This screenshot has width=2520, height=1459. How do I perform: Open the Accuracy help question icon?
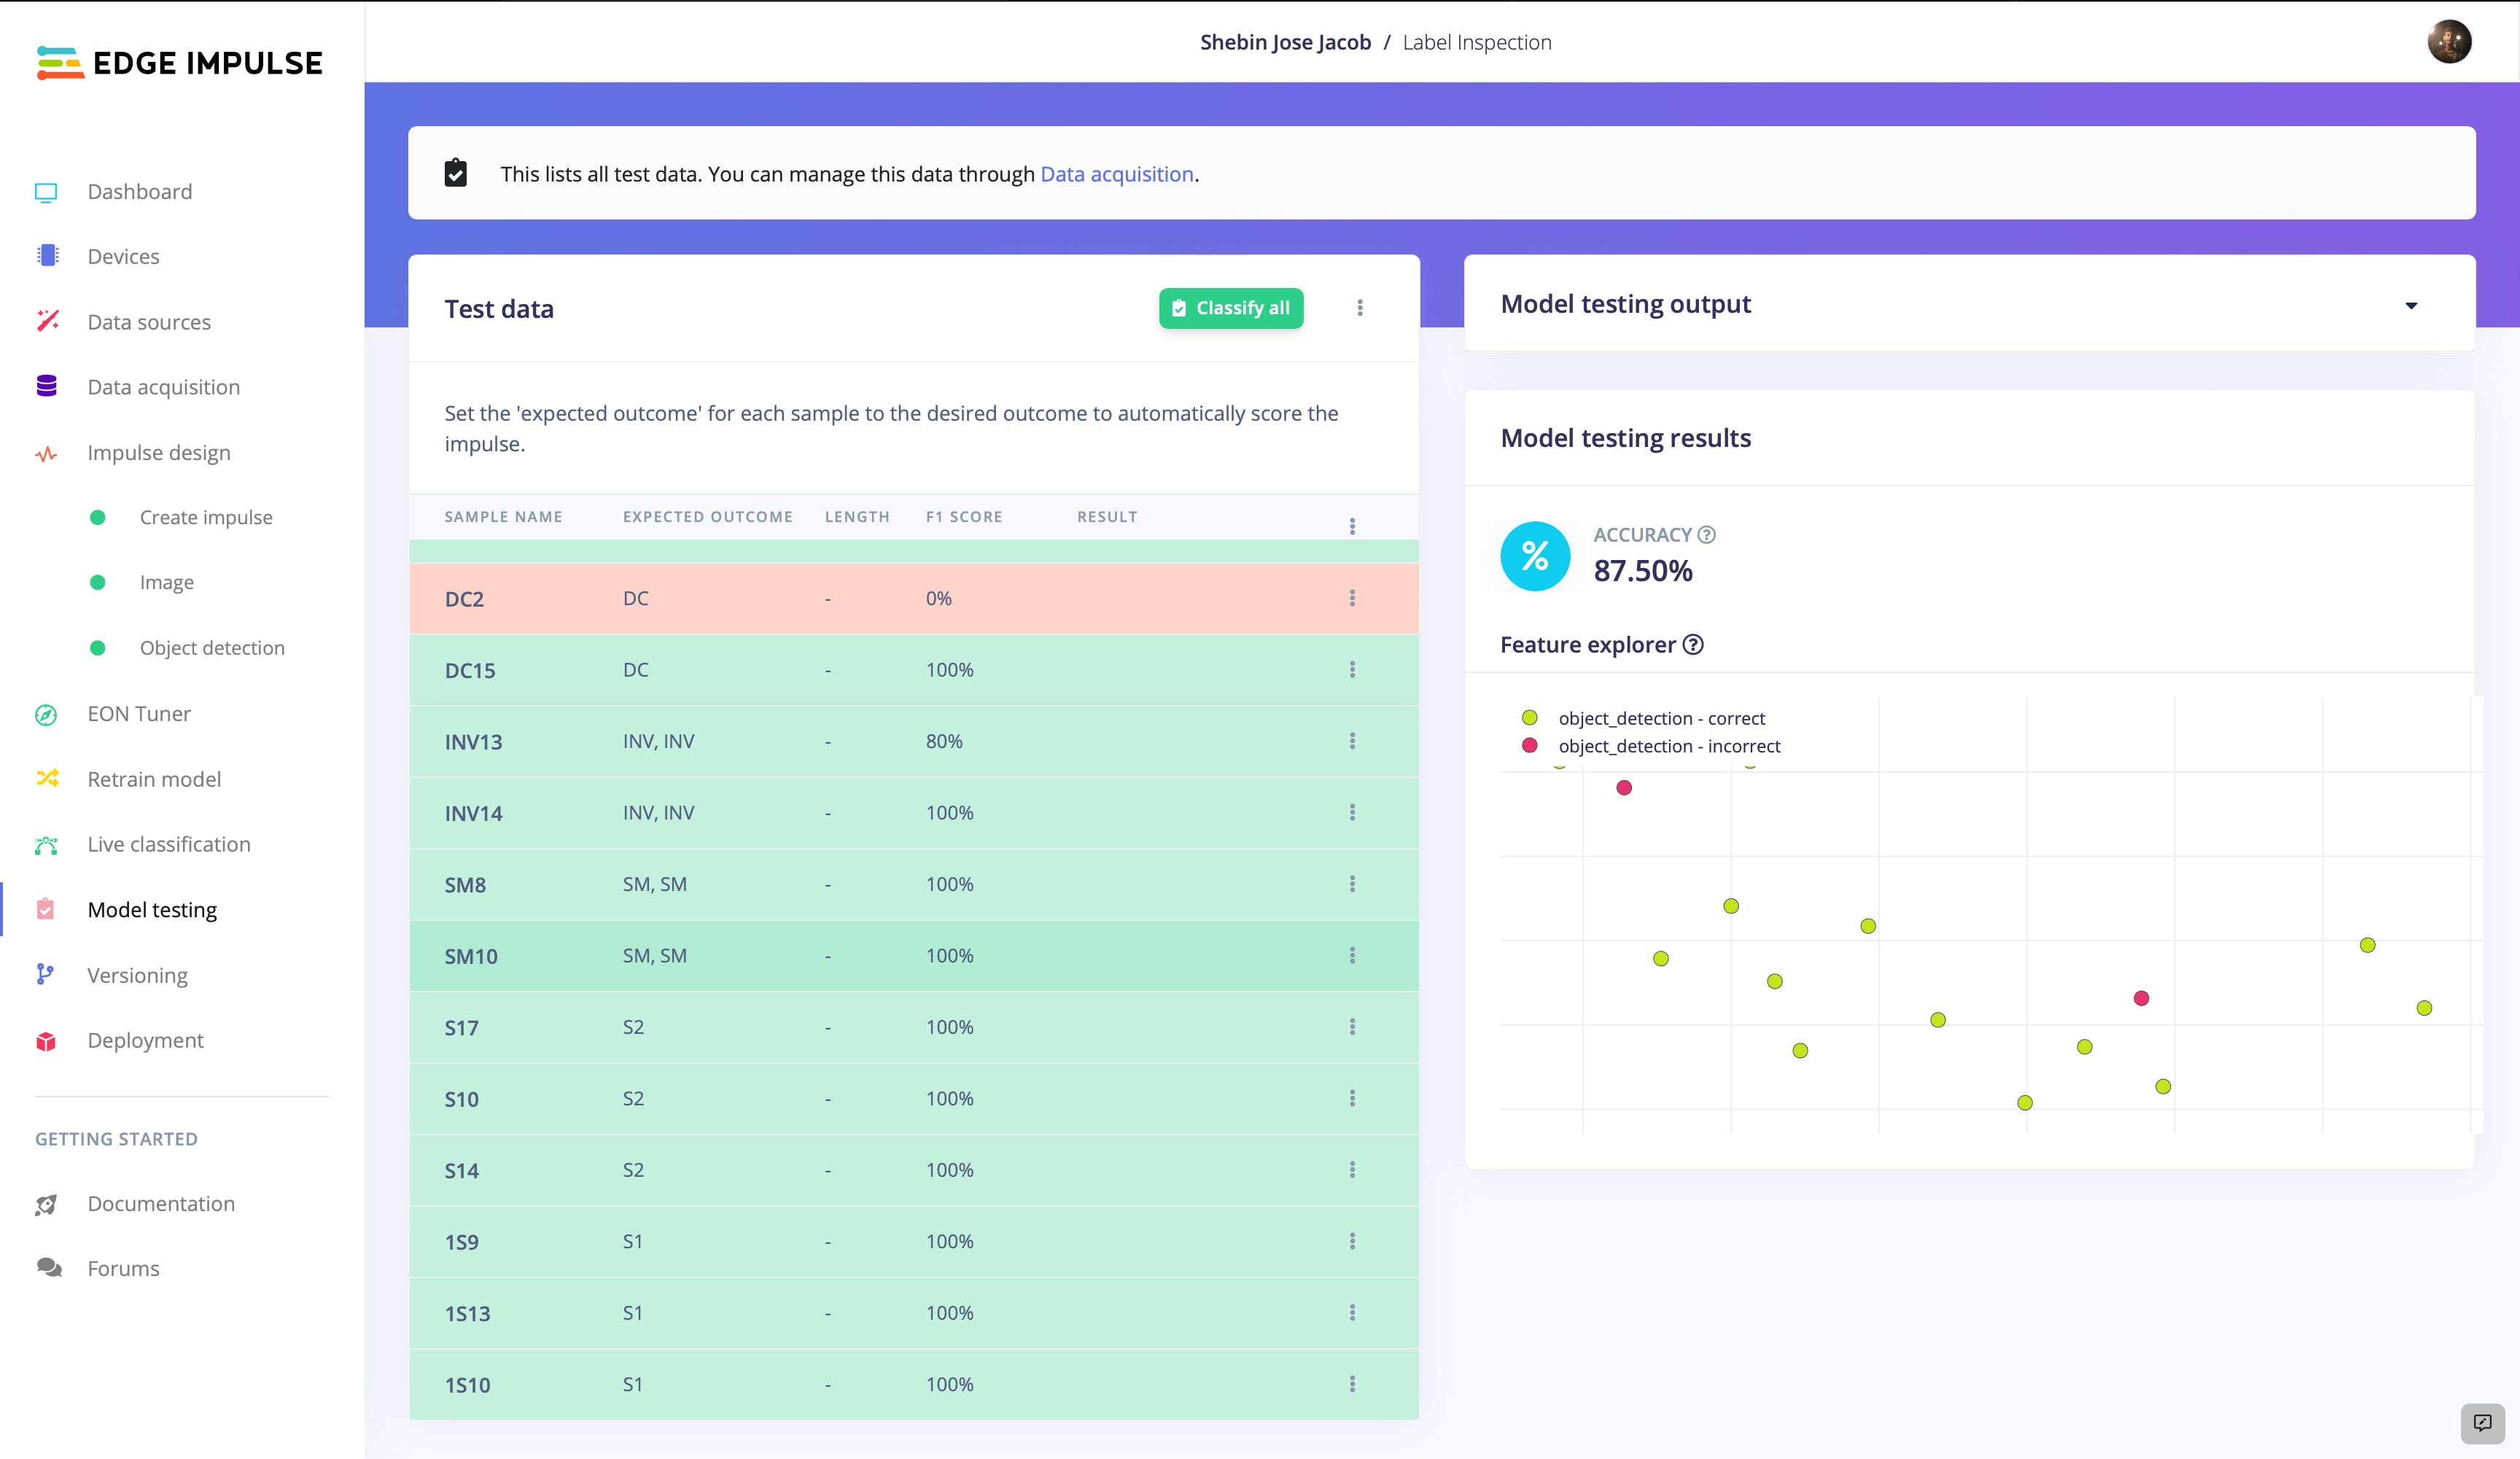(x=1707, y=535)
